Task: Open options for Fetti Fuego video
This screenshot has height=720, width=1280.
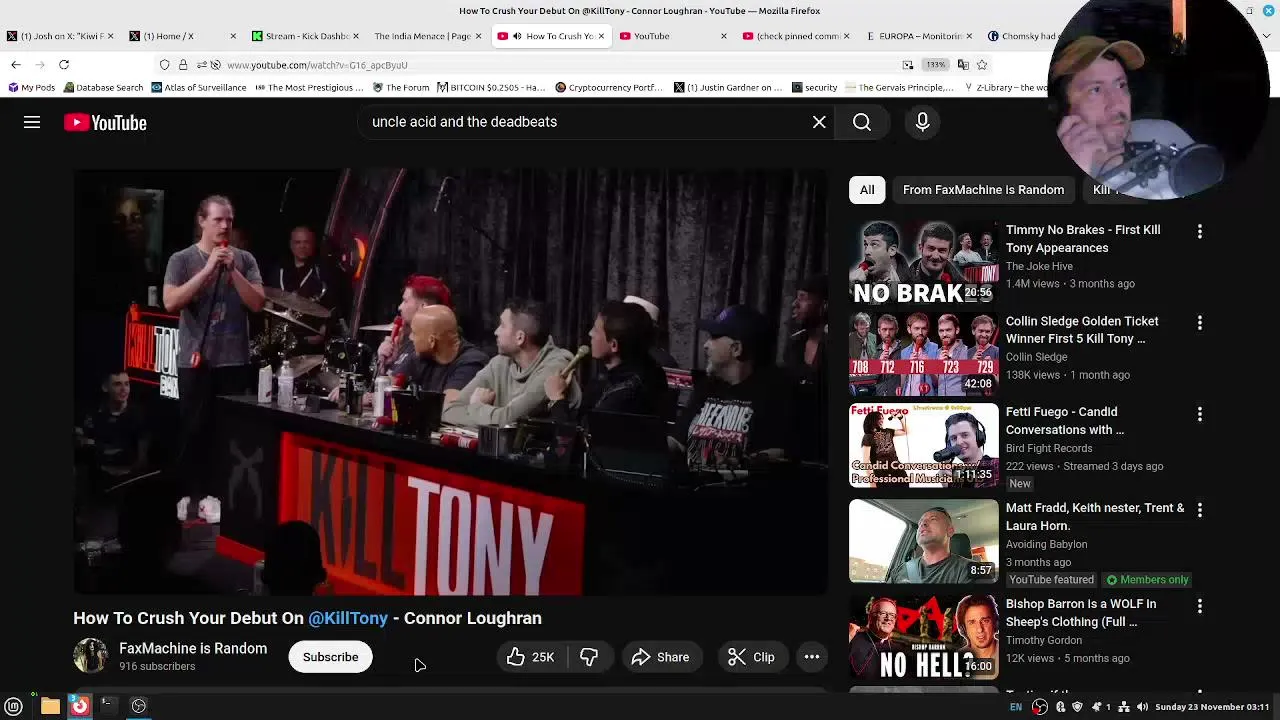Action: tap(1200, 414)
